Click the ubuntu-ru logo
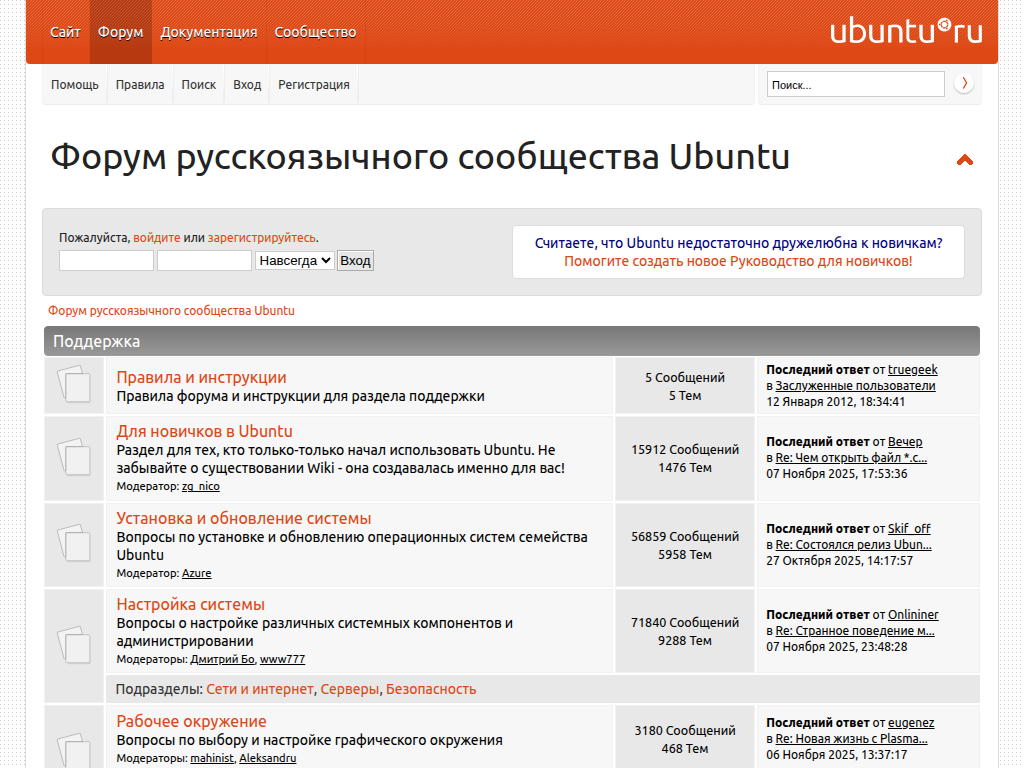1024x768 pixels. tap(906, 31)
